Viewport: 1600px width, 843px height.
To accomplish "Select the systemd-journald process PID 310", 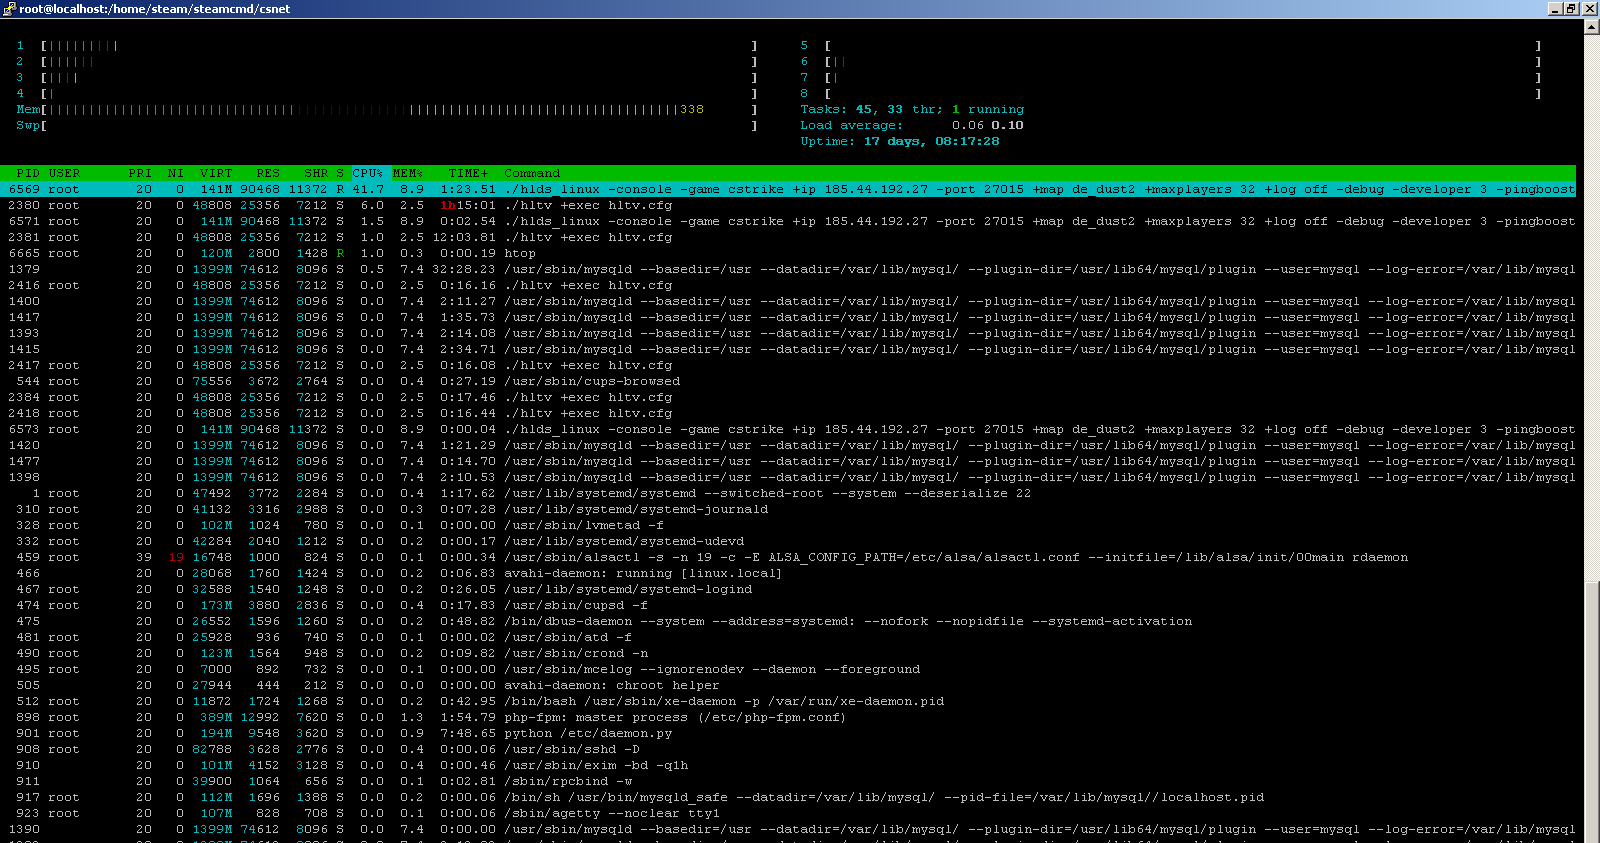I will coord(788,509).
